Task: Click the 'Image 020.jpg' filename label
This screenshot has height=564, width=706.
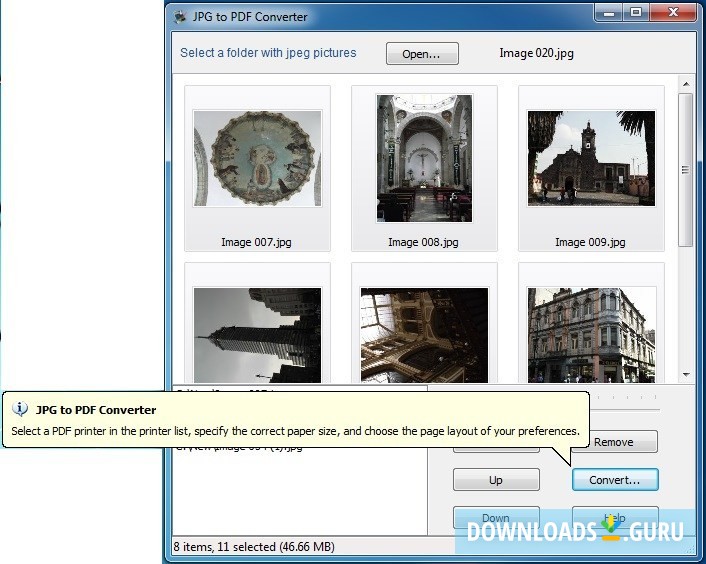Action: [536, 53]
